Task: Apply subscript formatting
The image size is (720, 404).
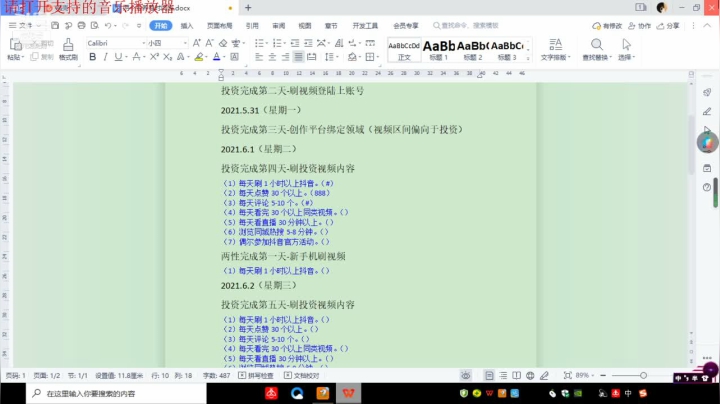Action: [168, 57]
